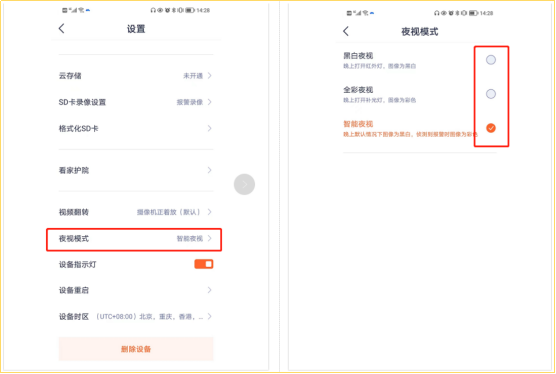Open 设备重启 chevron arrow
Screen dimensions: 556x374
pyautogui.click(x=210, y=290)
